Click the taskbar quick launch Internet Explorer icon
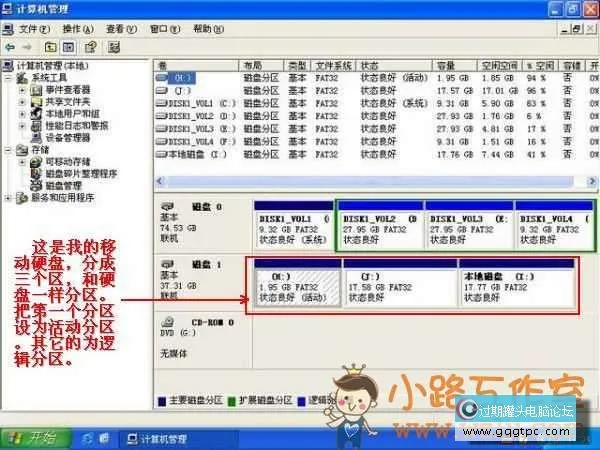The image size is (600, 450). point(88,439)
